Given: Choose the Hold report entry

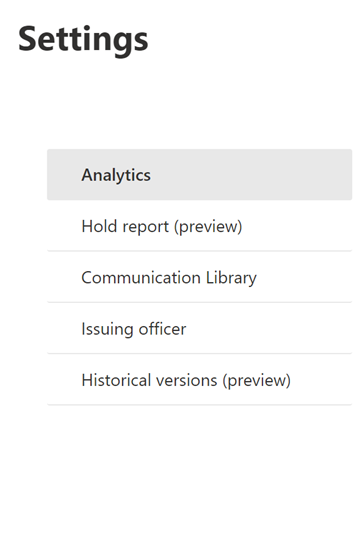Looking at the screenshot, I should (200, 226).
